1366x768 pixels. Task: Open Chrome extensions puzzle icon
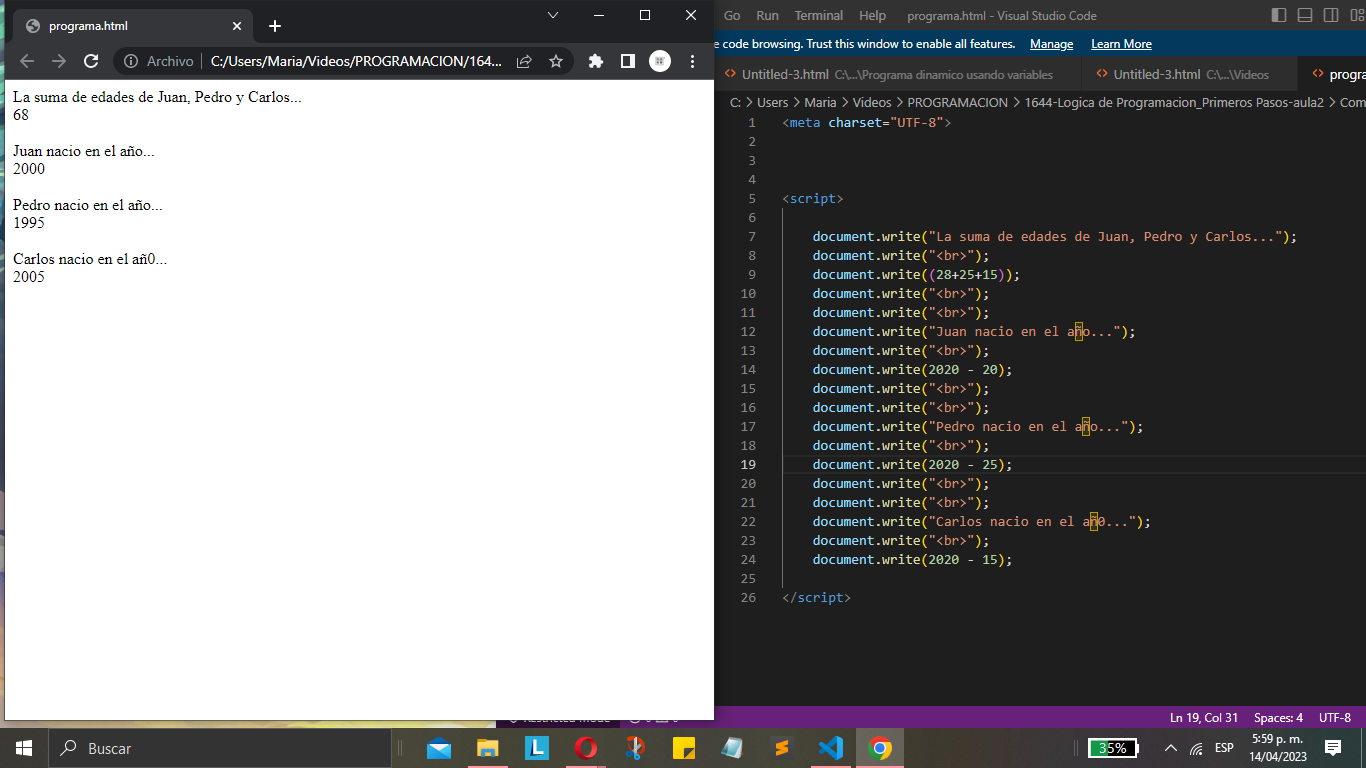(596, 61)
